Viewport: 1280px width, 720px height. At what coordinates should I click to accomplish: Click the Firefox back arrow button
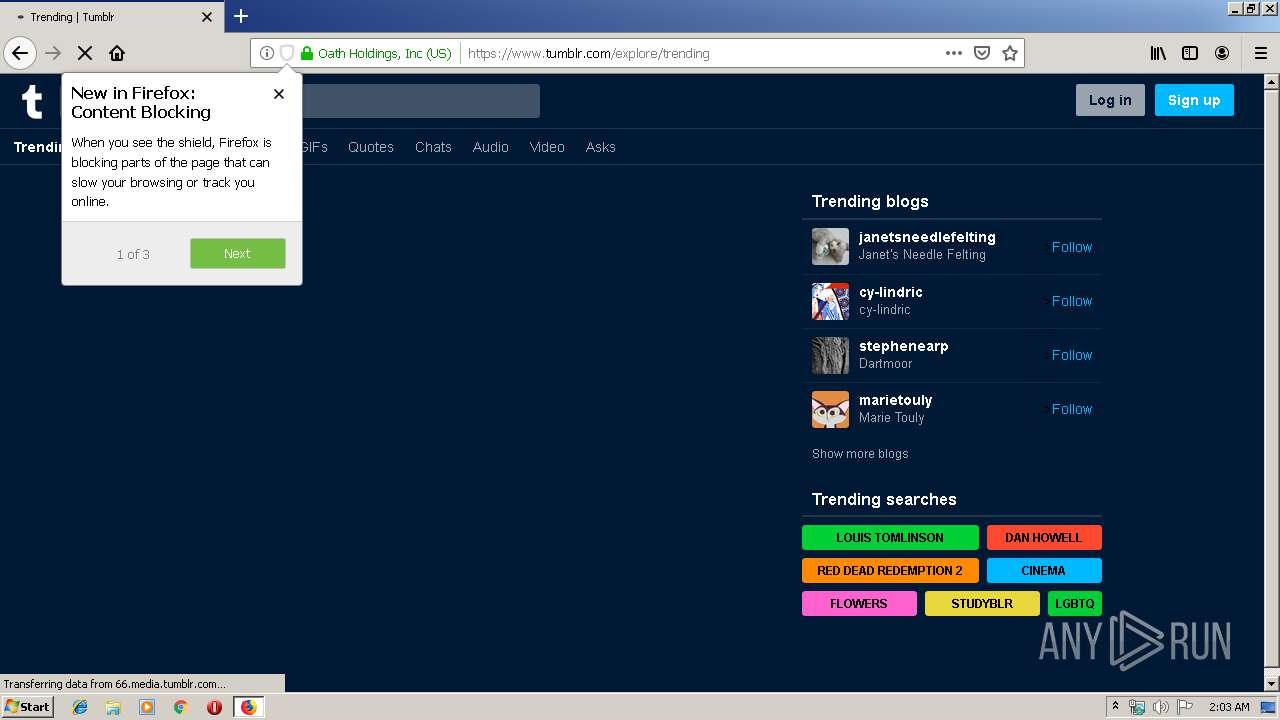20,53
